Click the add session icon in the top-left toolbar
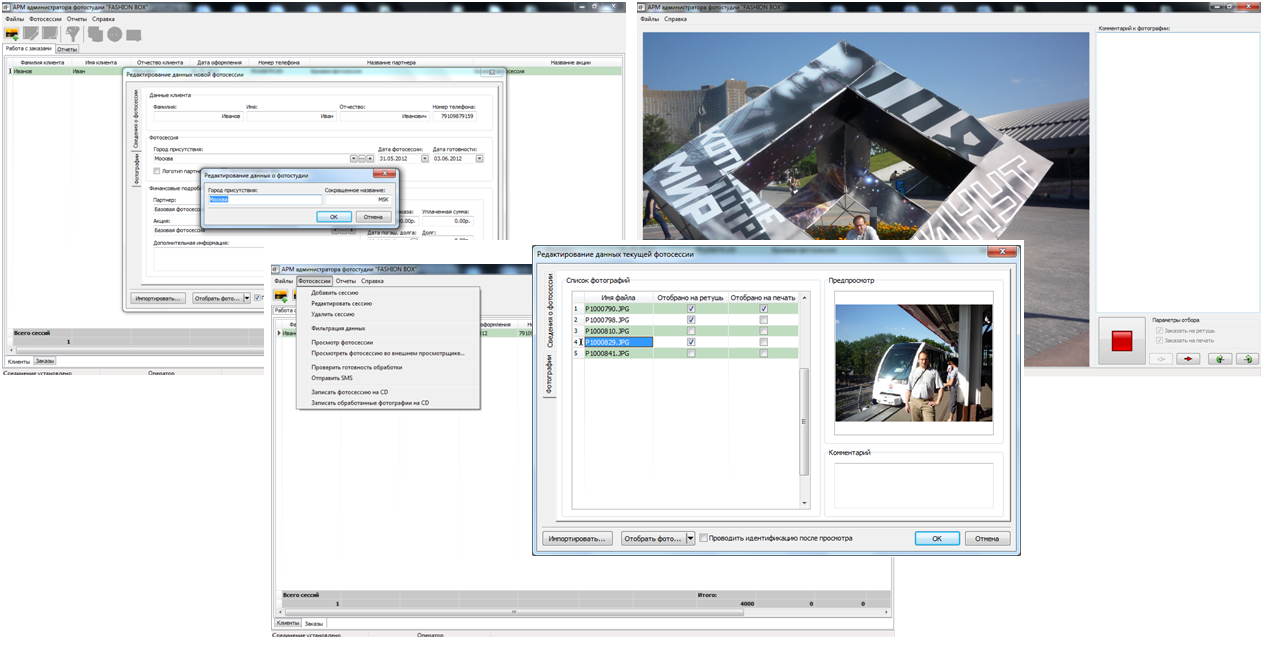This screenshot has width=1266, height=650. 12,33
